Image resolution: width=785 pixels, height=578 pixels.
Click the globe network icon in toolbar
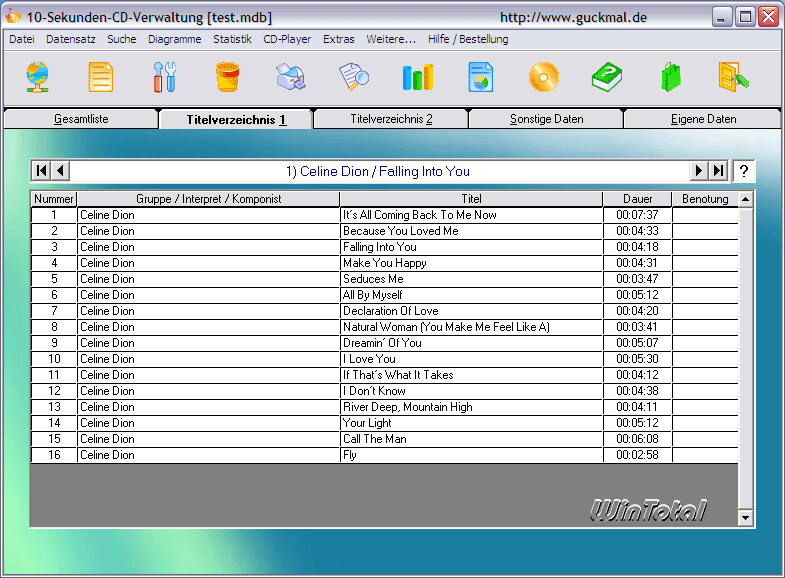click(38, 77)
